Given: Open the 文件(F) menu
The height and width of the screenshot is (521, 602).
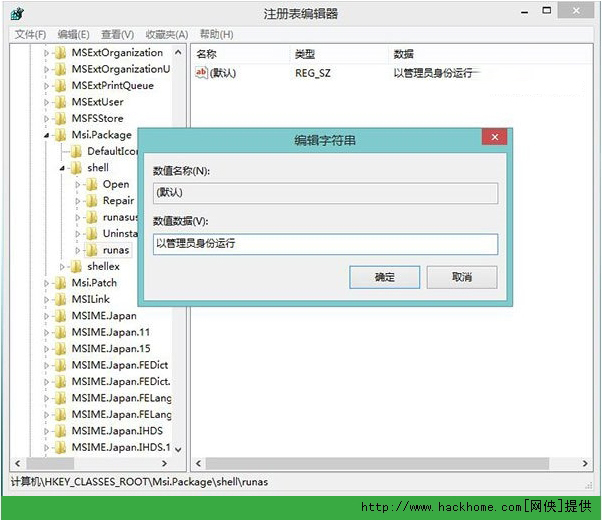Looking at the screenshot, I should click(x=30, y=35).
